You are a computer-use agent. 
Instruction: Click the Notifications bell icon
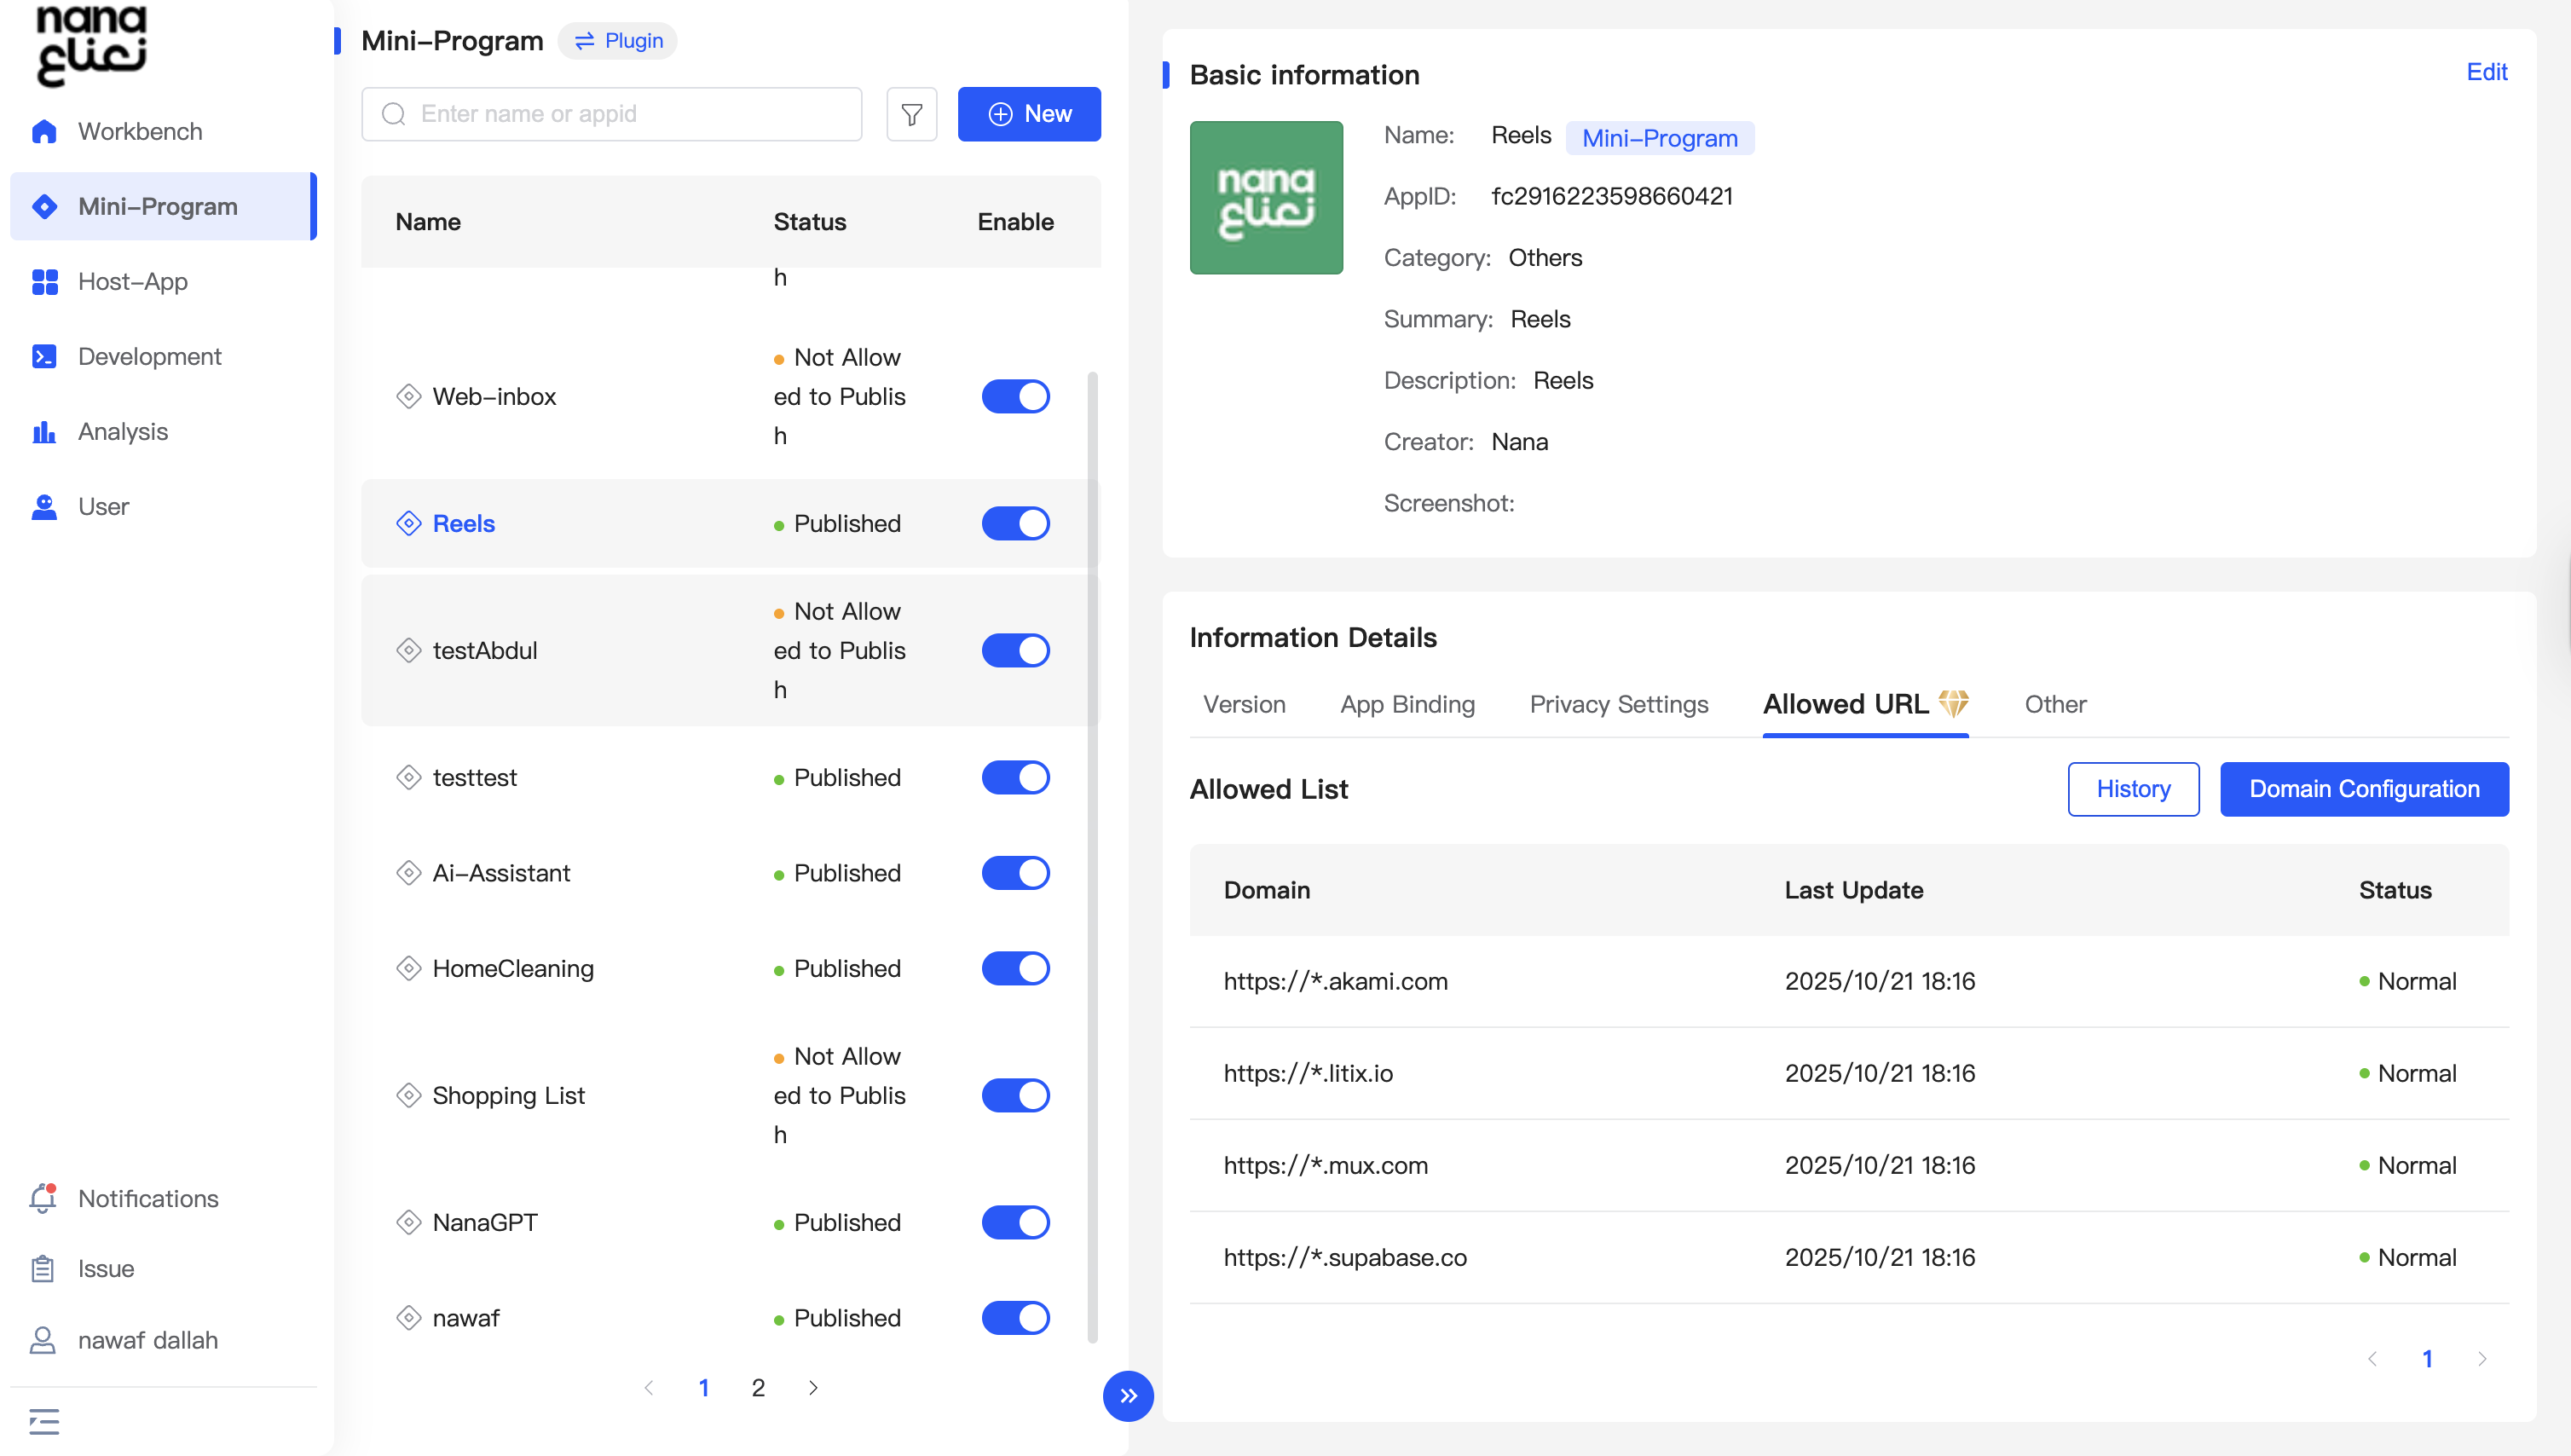[43, 1198]
